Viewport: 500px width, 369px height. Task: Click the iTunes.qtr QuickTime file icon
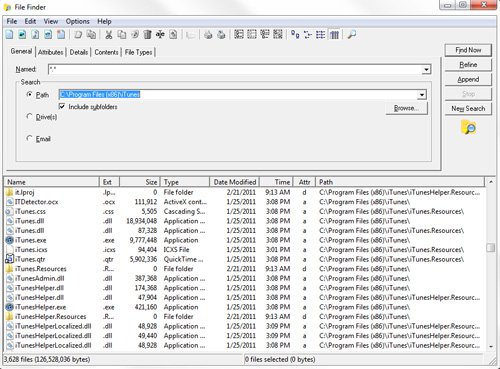(x=10, y=259)
